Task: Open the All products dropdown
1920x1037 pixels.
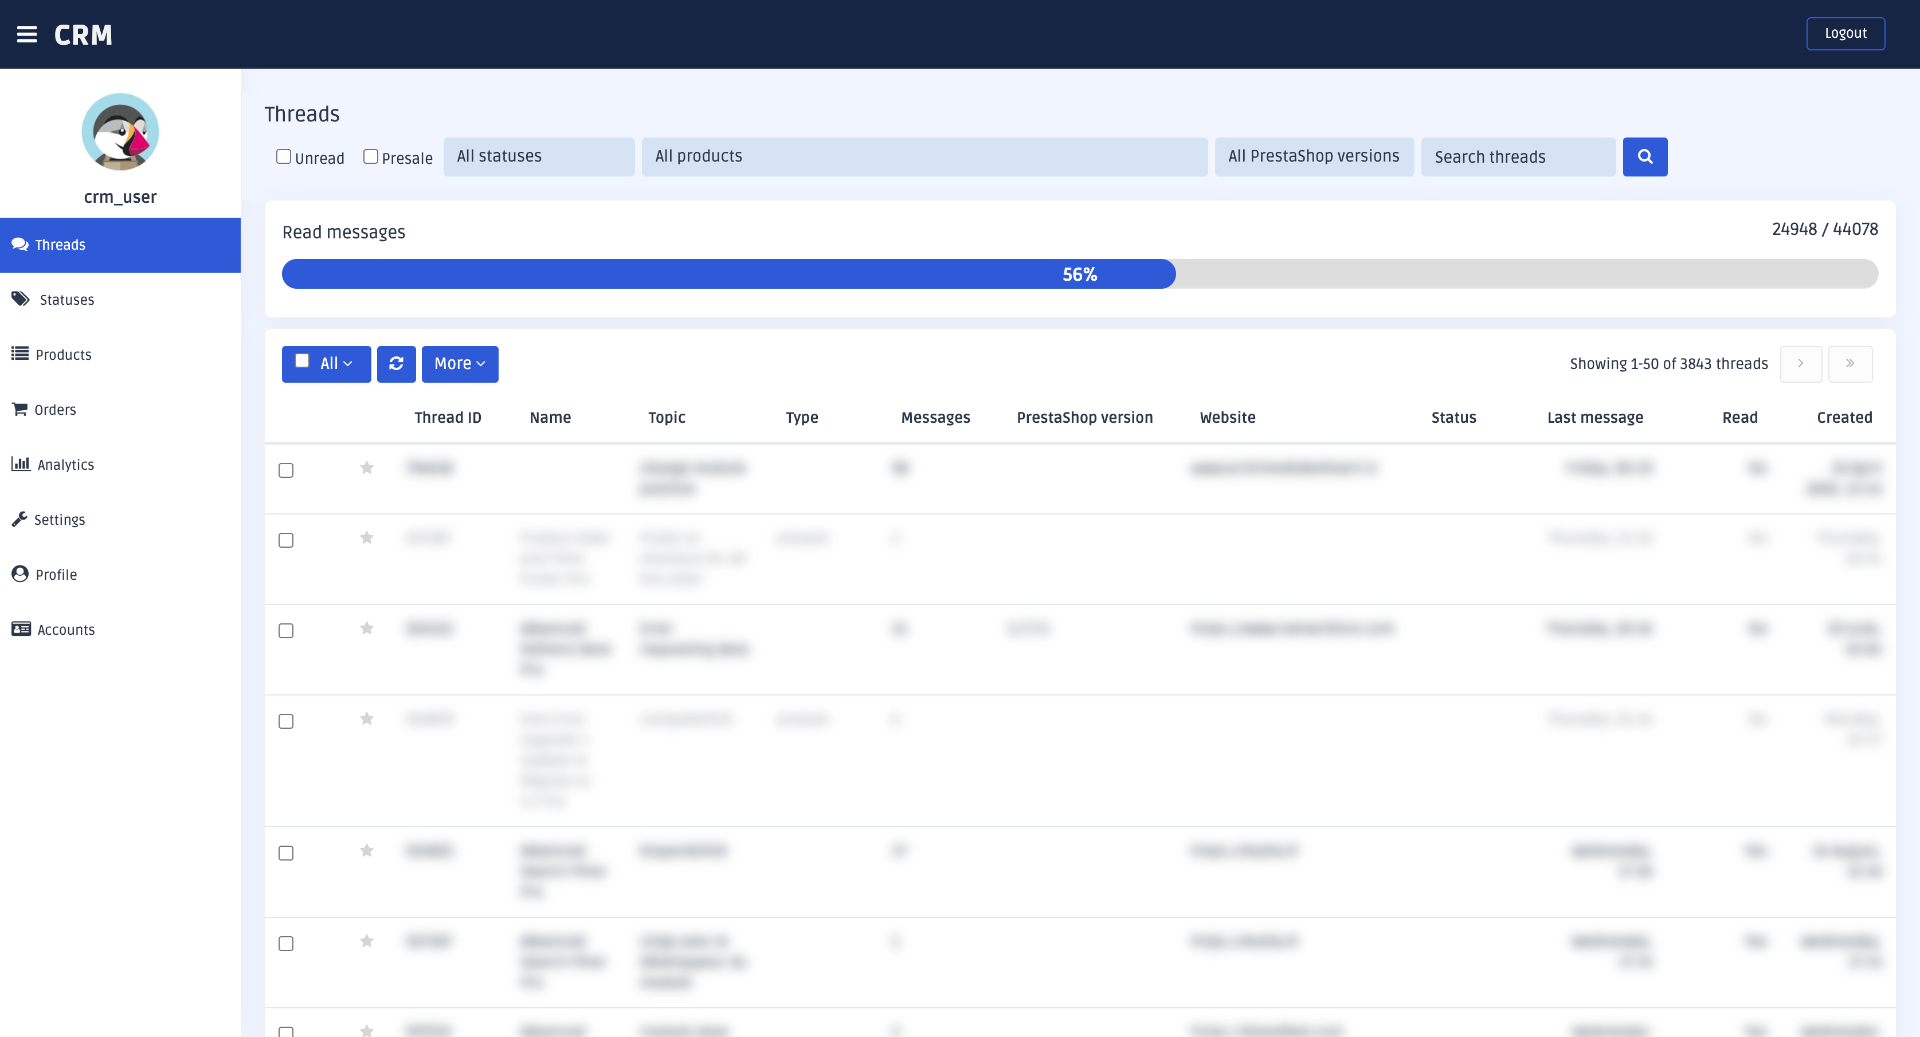Action: point(924,157)
